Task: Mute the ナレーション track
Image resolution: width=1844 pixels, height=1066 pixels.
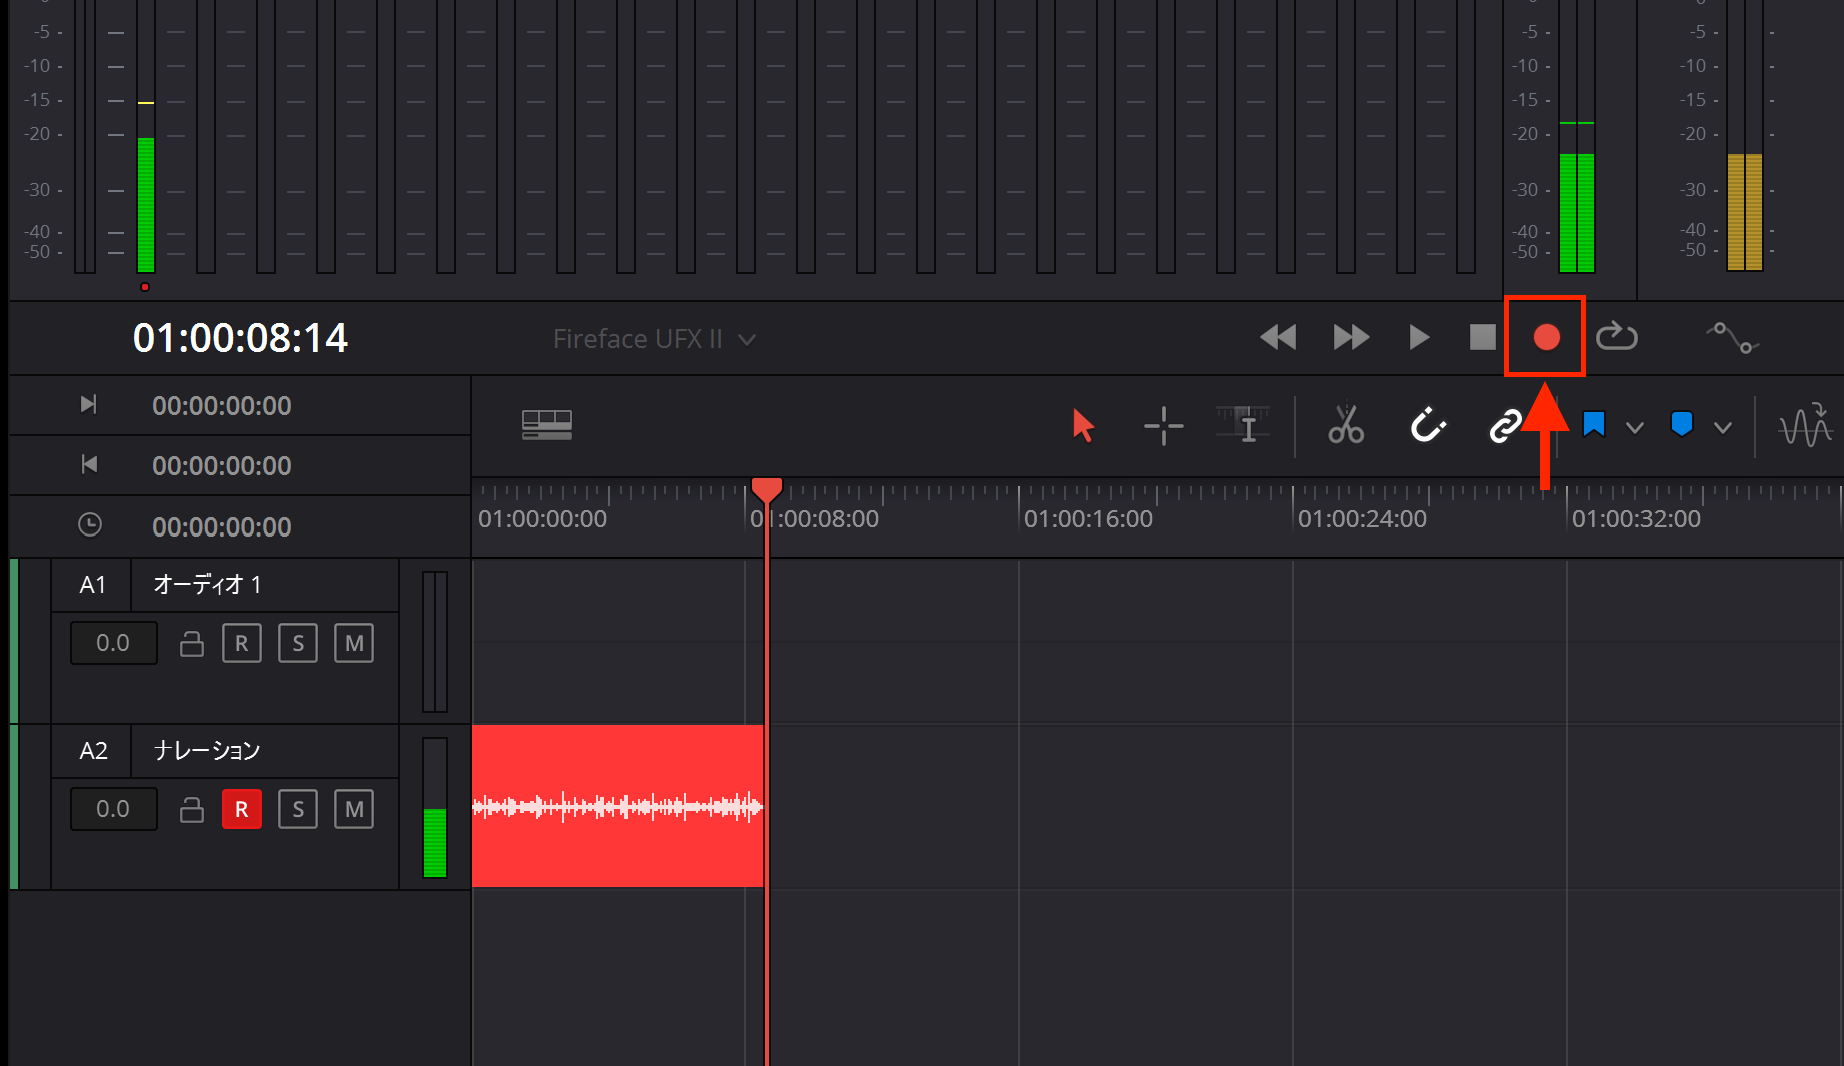Action: (x=354, y=809)
